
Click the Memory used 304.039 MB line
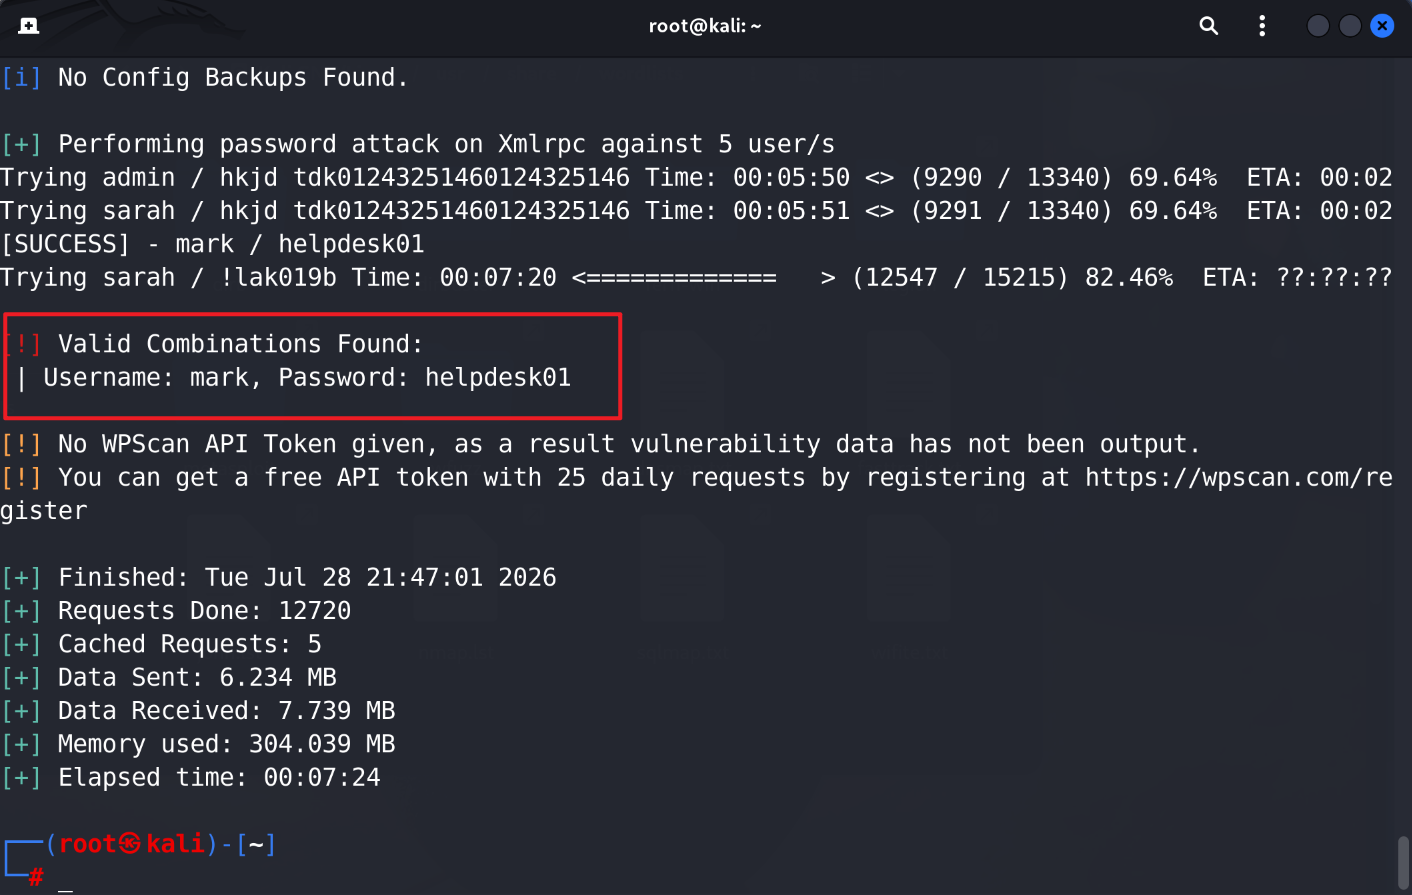tap(199, 744)
